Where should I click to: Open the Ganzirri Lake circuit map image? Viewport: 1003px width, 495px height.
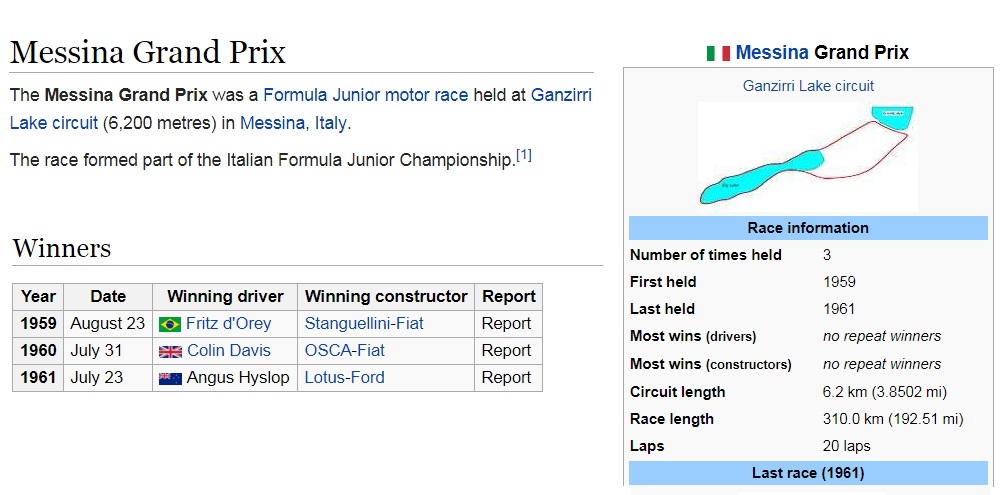tap(807, 155)
